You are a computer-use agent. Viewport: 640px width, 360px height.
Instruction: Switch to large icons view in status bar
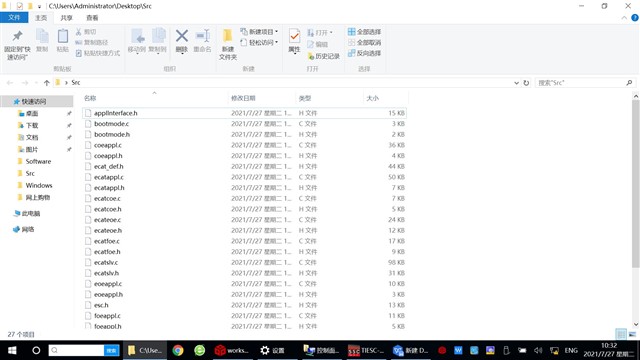coord(632,334)
